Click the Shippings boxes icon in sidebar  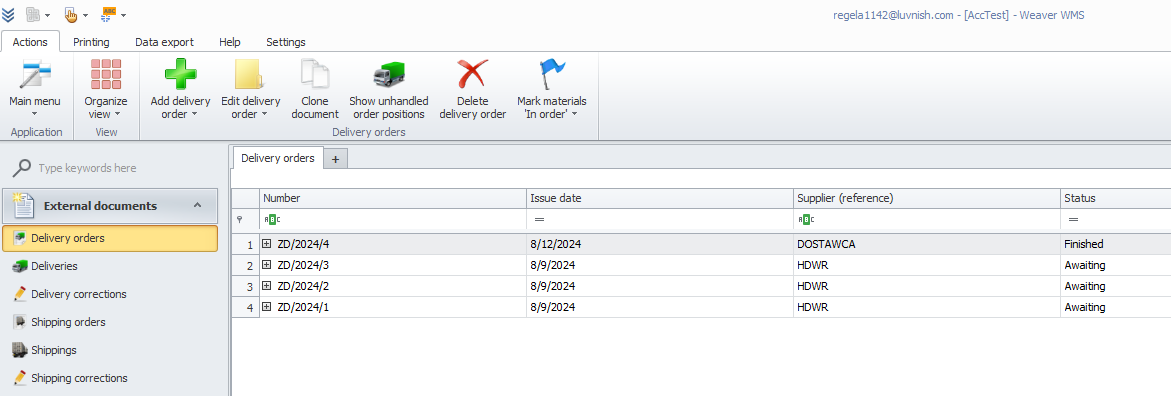(x=19, y=350)
